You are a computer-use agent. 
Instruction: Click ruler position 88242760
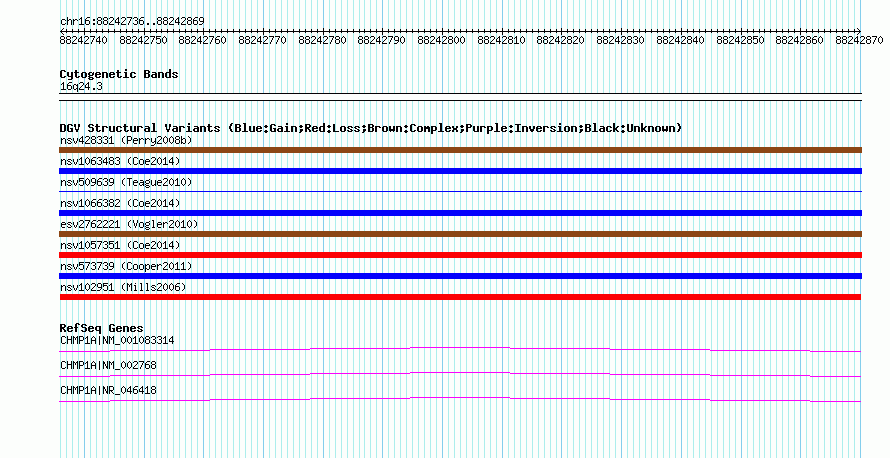point(203,40)
